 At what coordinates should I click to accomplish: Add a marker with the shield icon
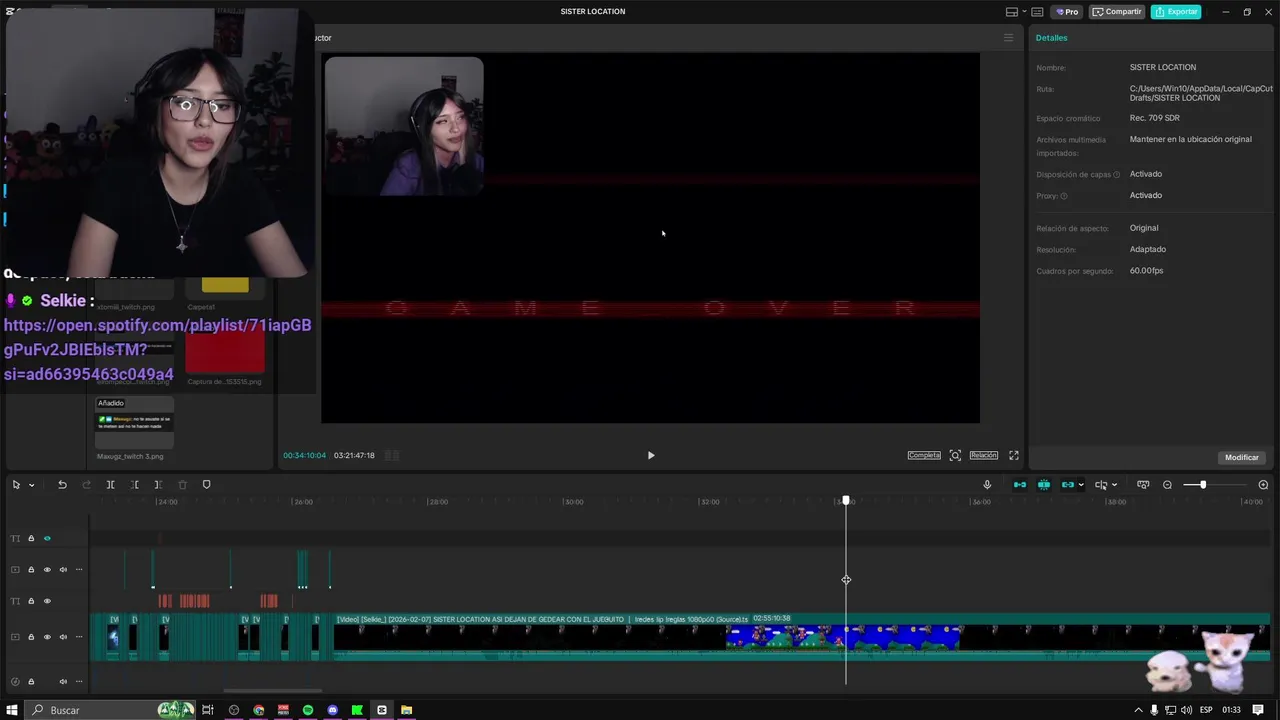(x=207, y=485)
